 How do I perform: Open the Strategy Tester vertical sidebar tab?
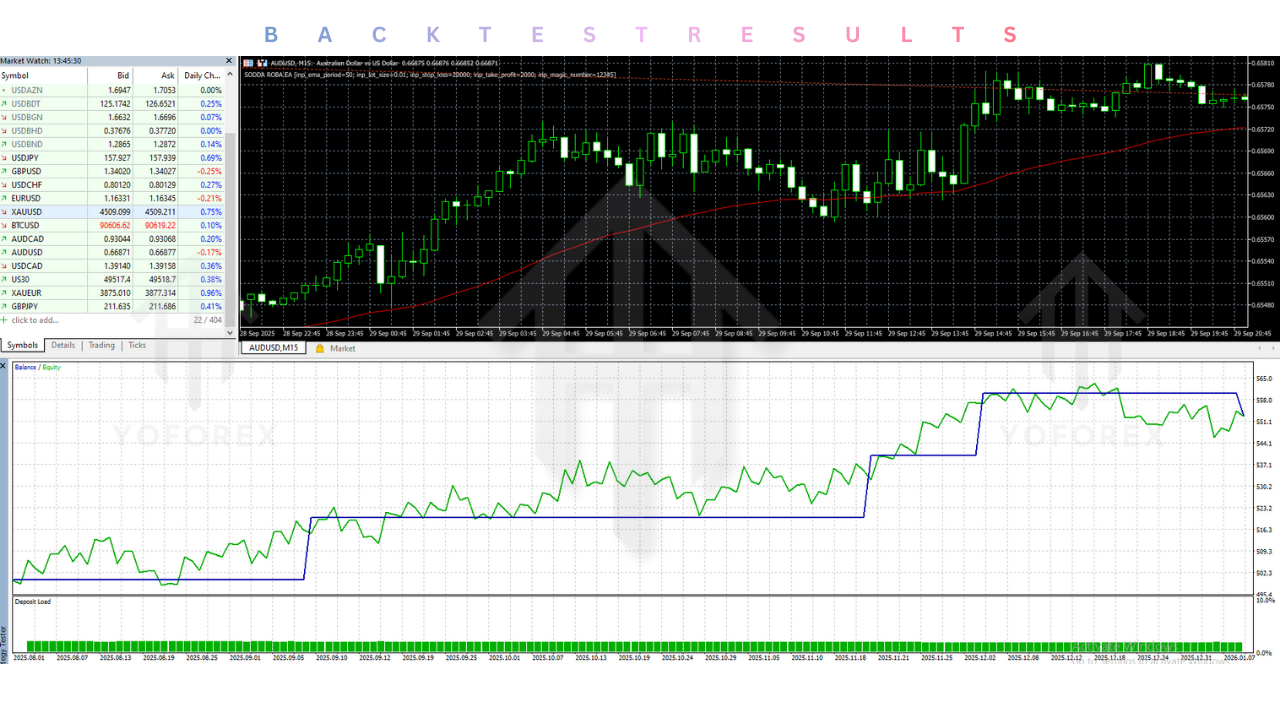click(4, 660)
